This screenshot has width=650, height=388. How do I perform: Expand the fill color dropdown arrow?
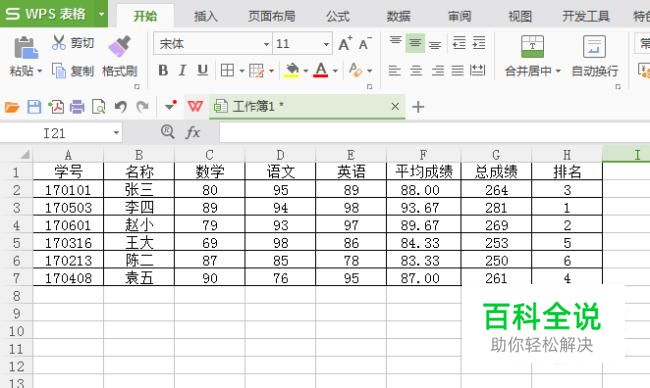[306, 71]
